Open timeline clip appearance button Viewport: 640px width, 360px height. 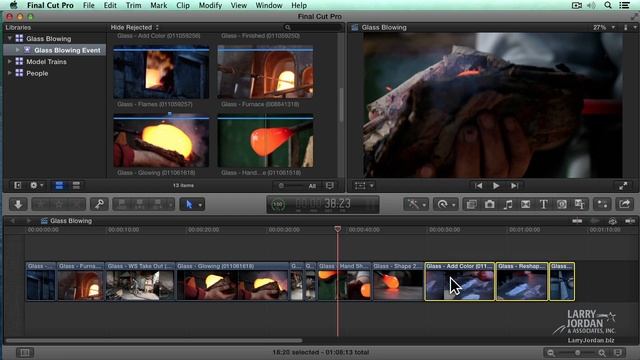coord(618,353)
